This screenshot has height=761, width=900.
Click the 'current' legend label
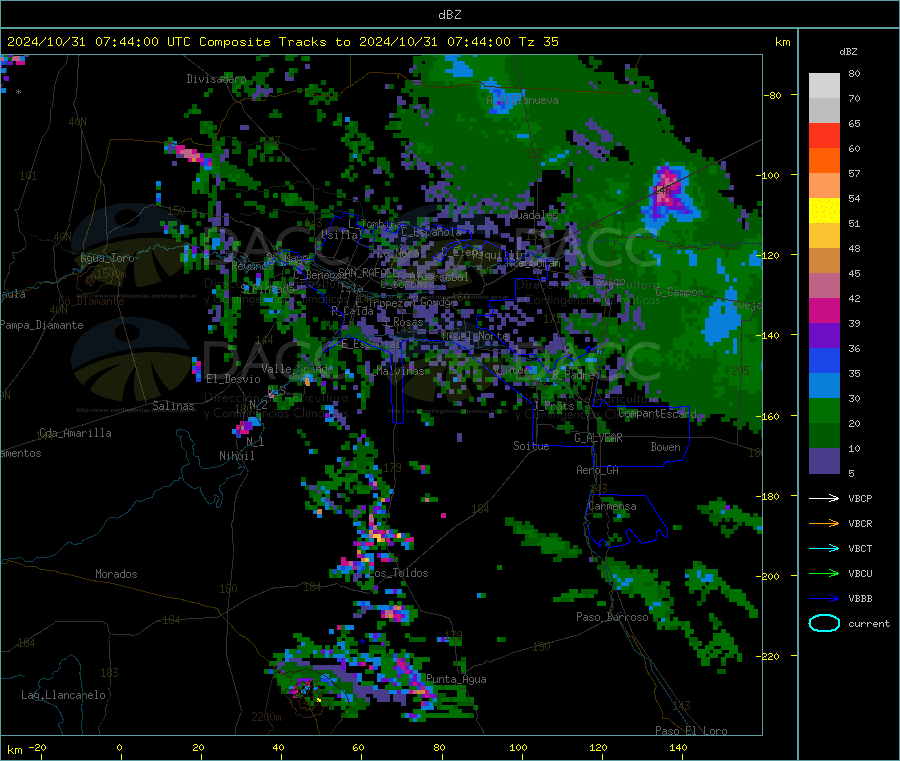pos(869,624)
